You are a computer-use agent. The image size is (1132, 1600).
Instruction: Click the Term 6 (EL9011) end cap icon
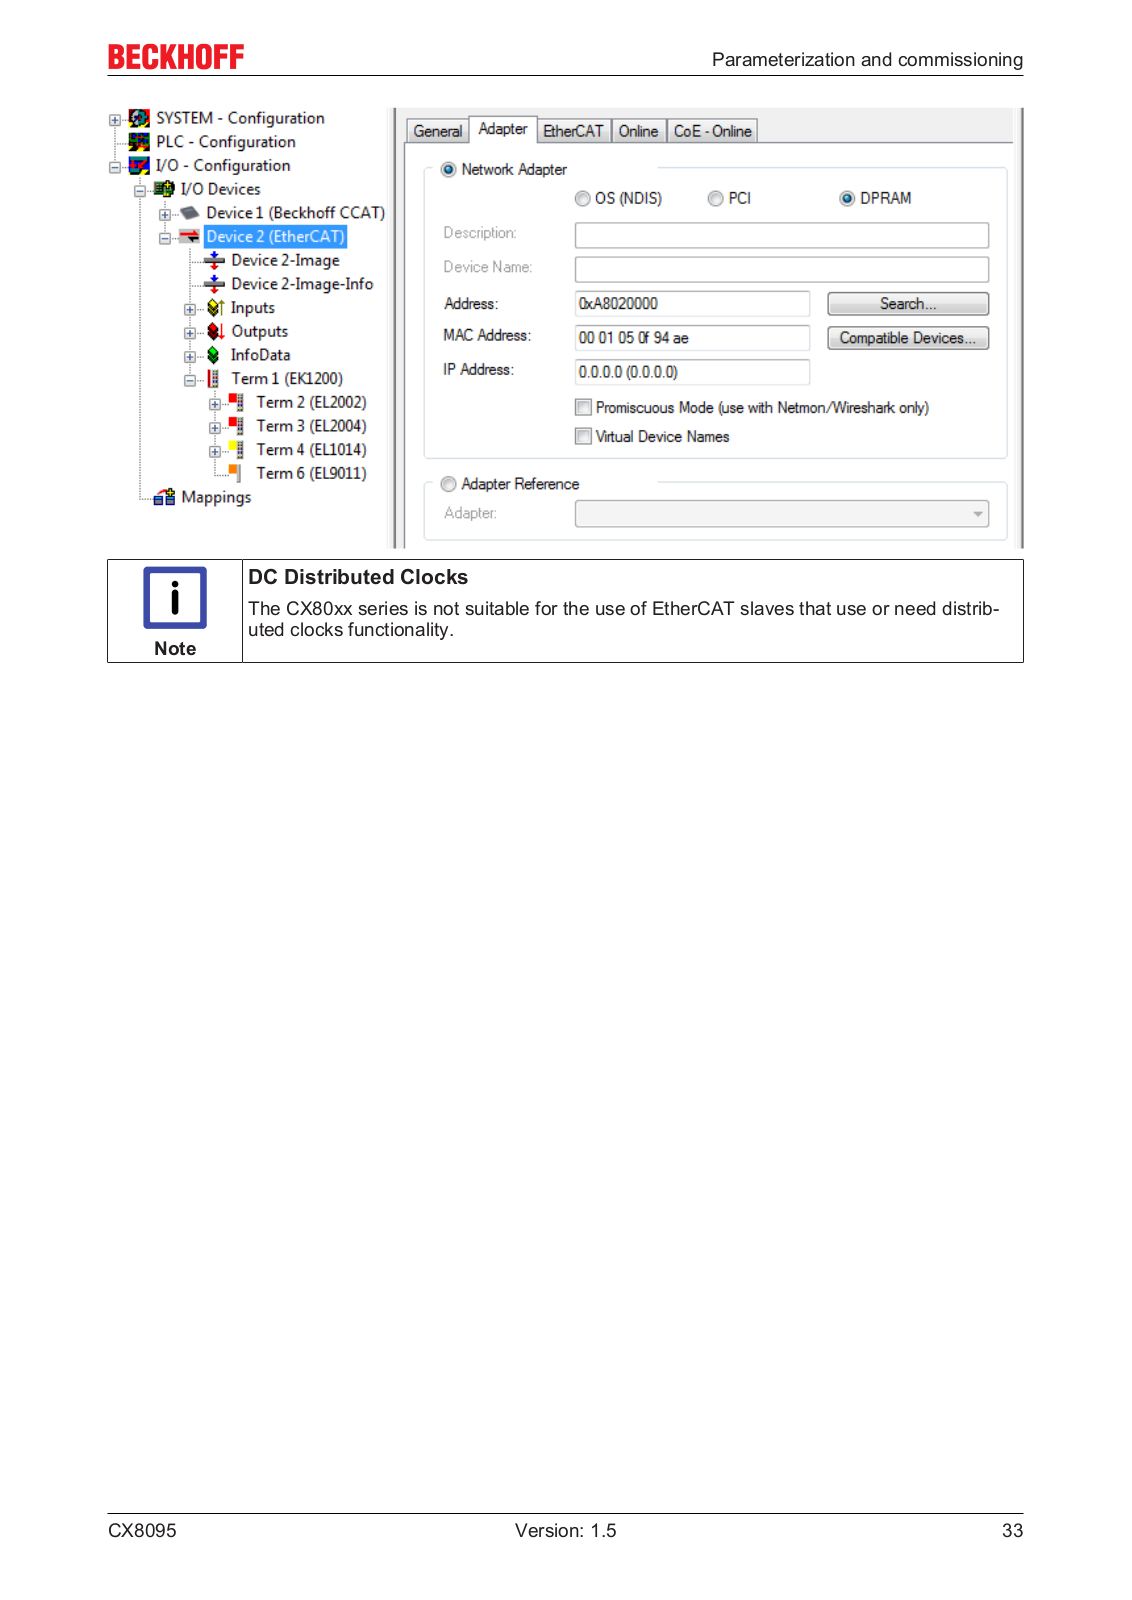click(x=235, y=473)
